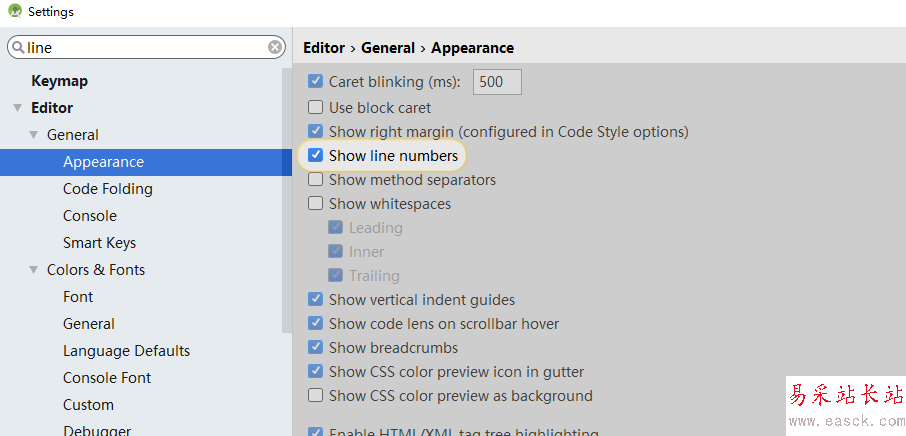The image size is (906, 436).
Task: Clear the search field text
Action: [x=275, y=47]
